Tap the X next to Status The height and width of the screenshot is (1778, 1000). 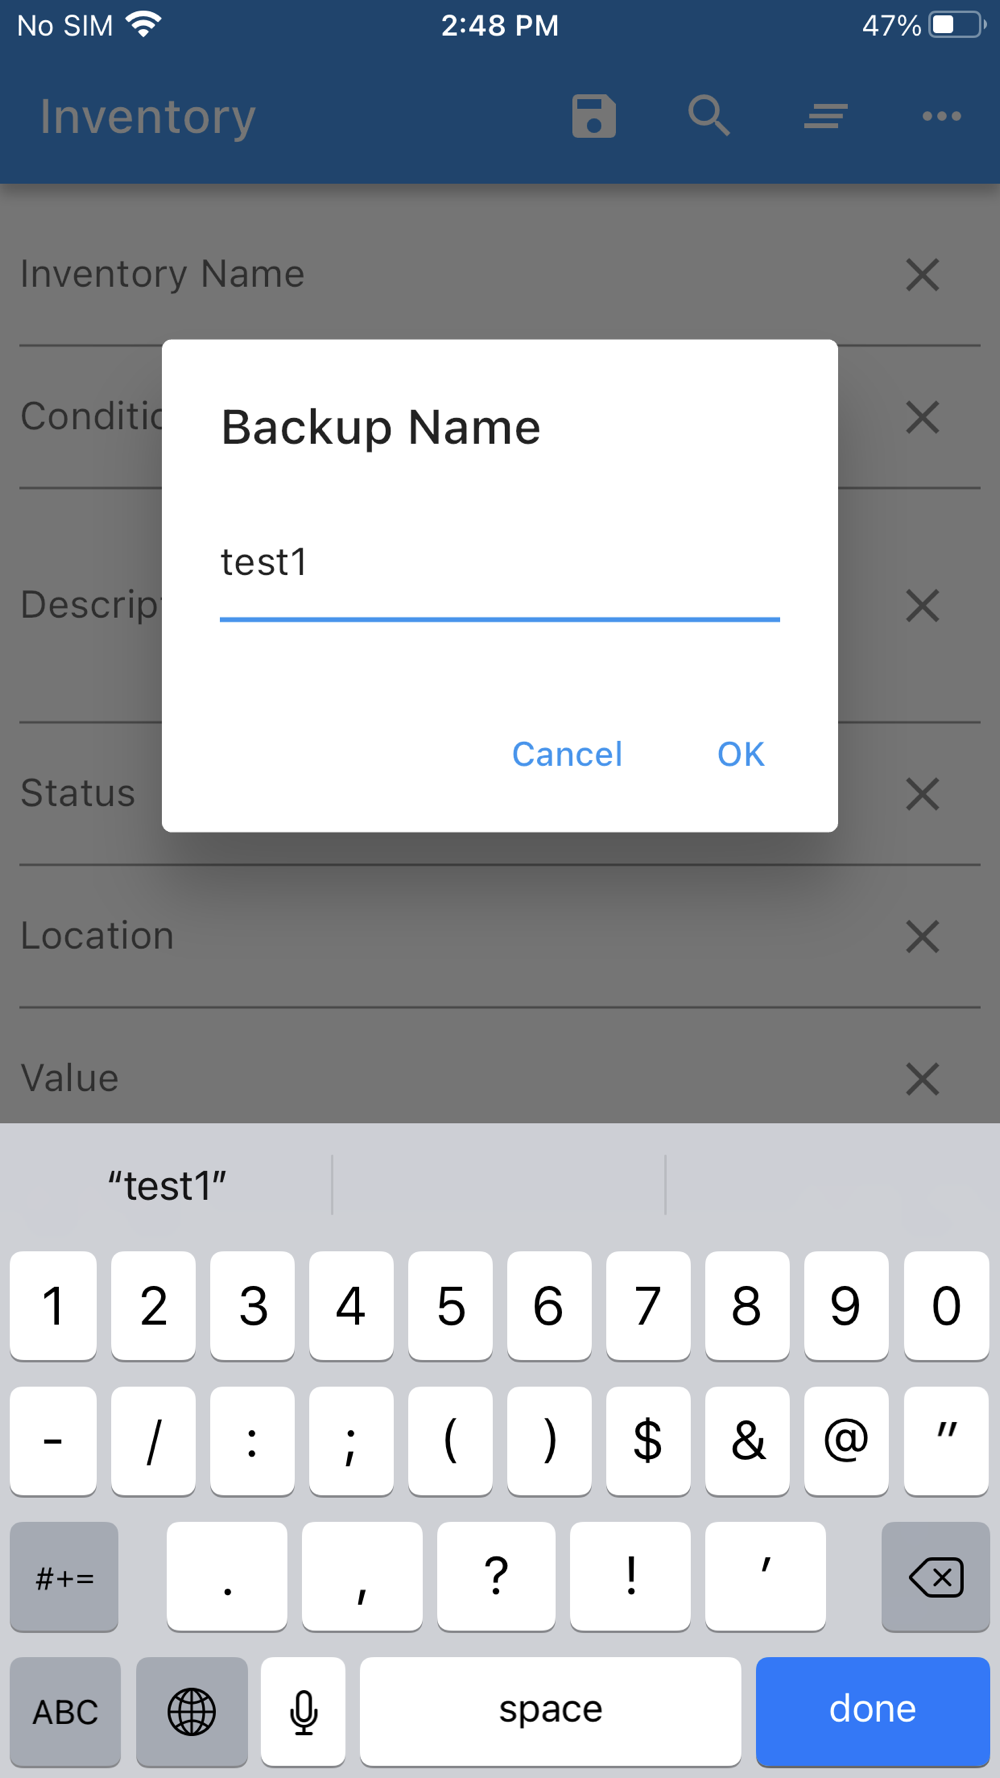pos(922,794)
